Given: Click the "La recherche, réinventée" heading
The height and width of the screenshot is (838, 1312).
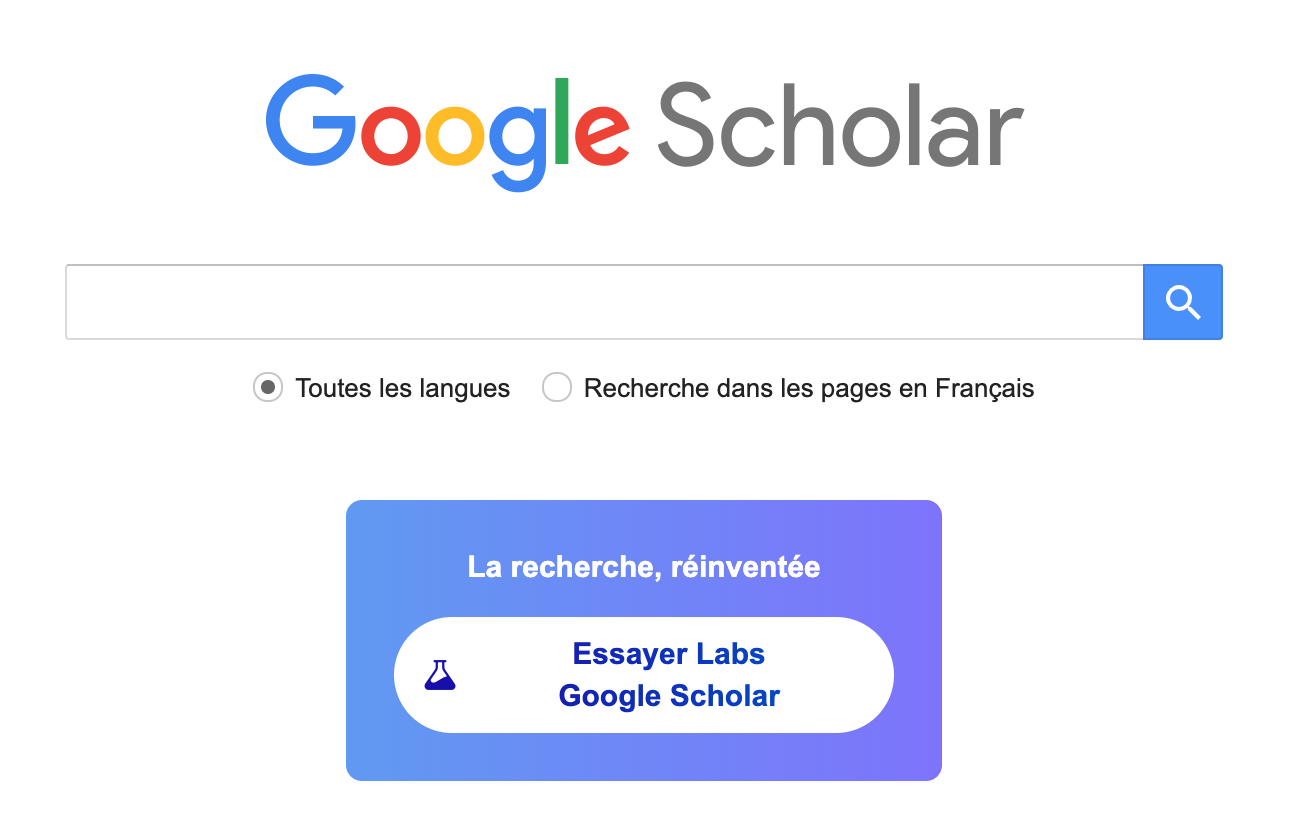Looking at the screenshot, I should 644,567.
